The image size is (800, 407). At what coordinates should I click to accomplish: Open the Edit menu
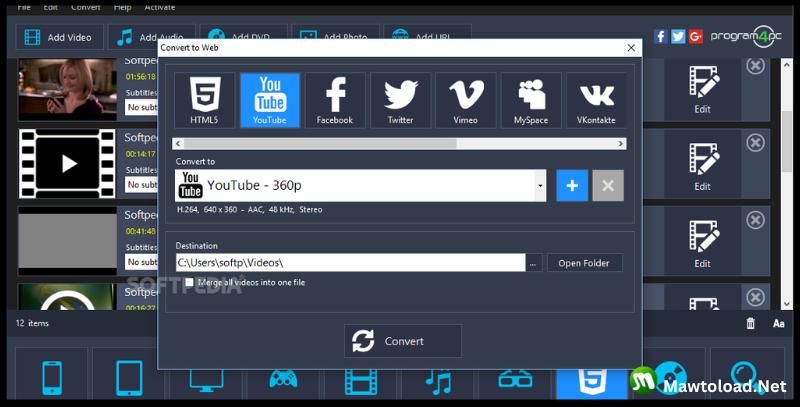[x=51, y=7]
